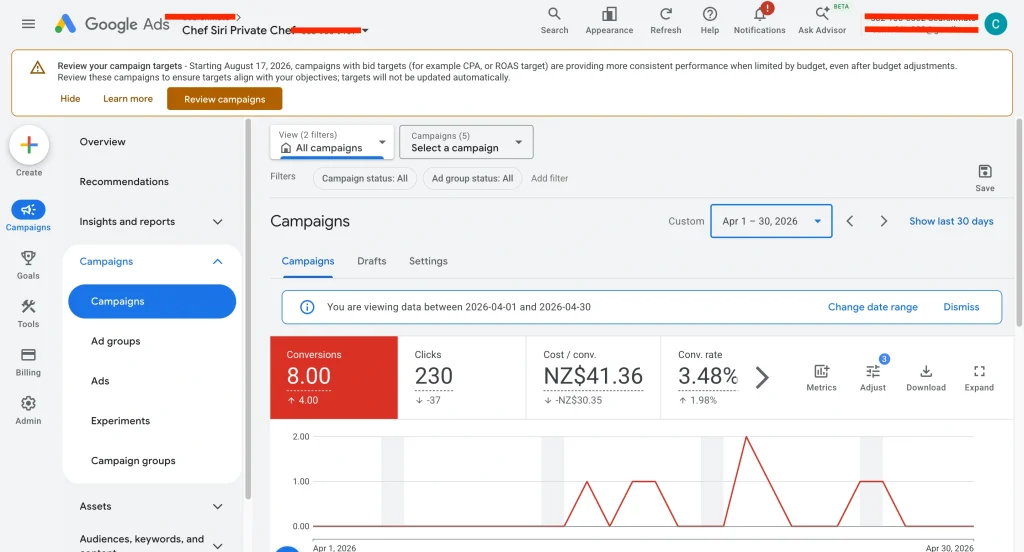Open Ad groups in the navigation
1024x552 pixels.
pos(116,341)
